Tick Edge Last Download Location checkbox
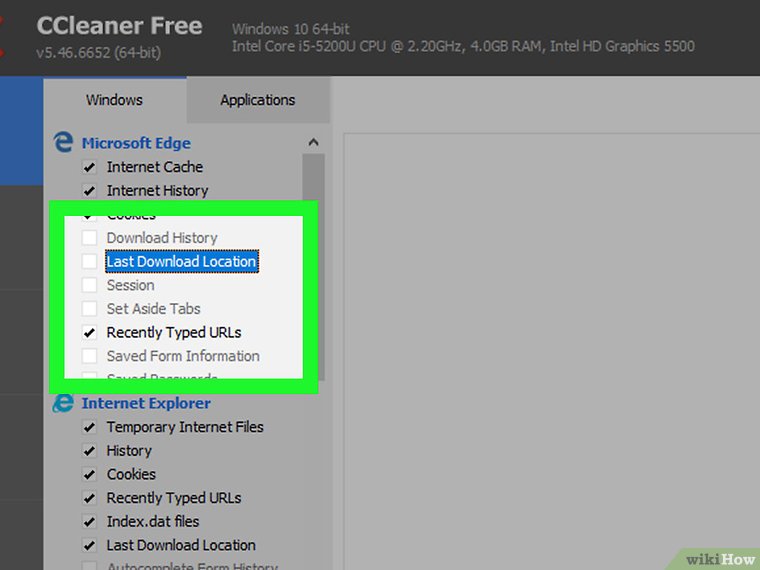Screen dimensions: 760x570 89,262
